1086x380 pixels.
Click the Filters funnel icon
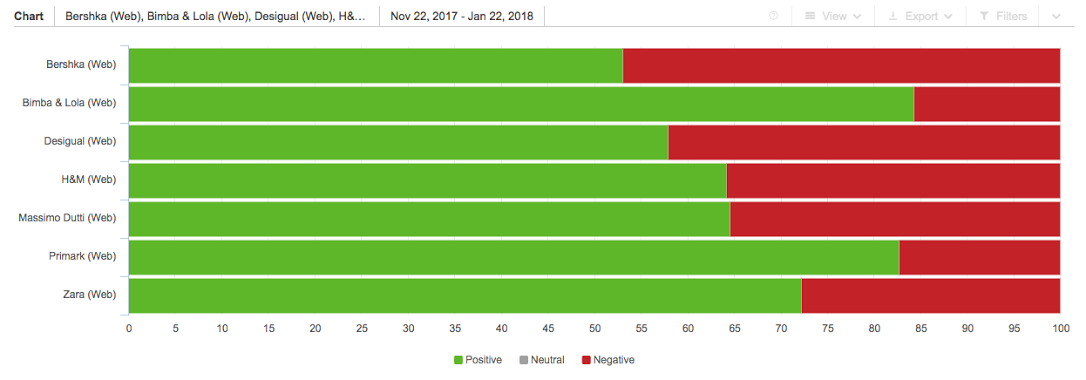pos(984,16)
